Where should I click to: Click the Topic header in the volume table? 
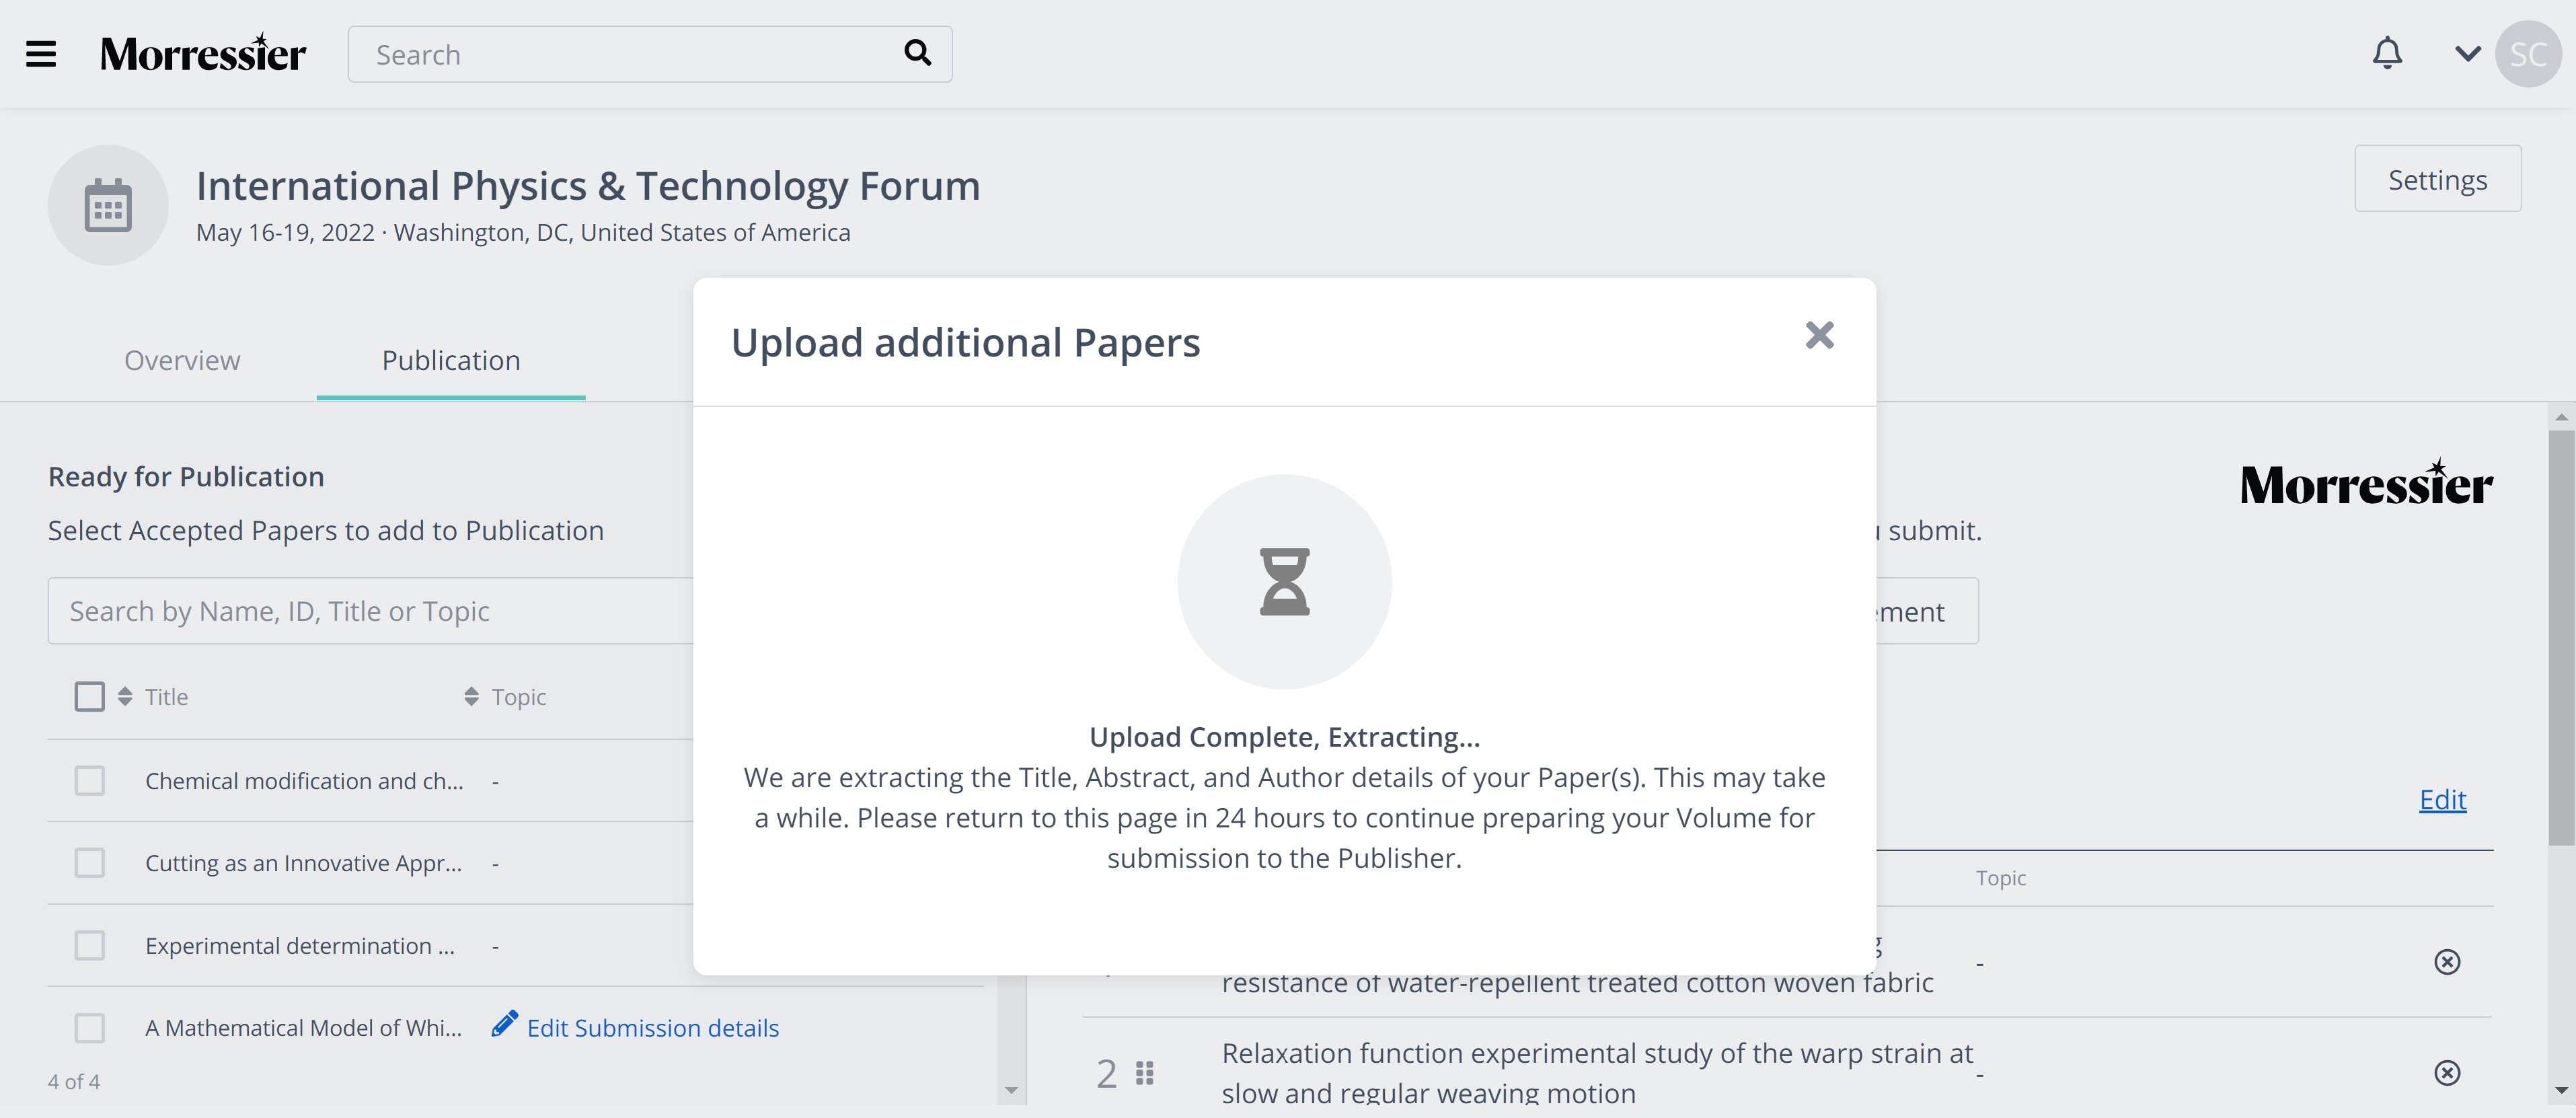click(2000, 878)
